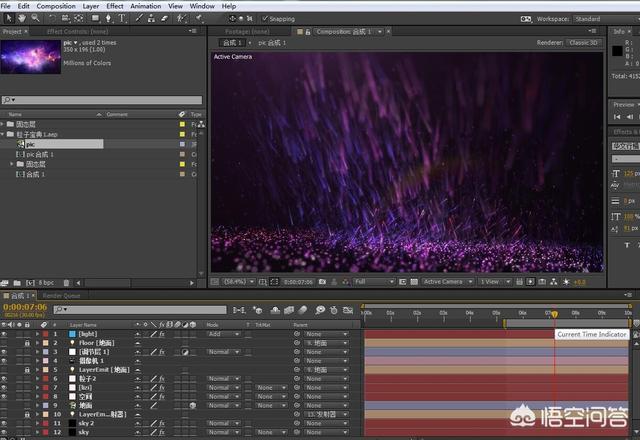Open the Active Camera view dropdown
The image size is (640, 440).
pos(446,282)
